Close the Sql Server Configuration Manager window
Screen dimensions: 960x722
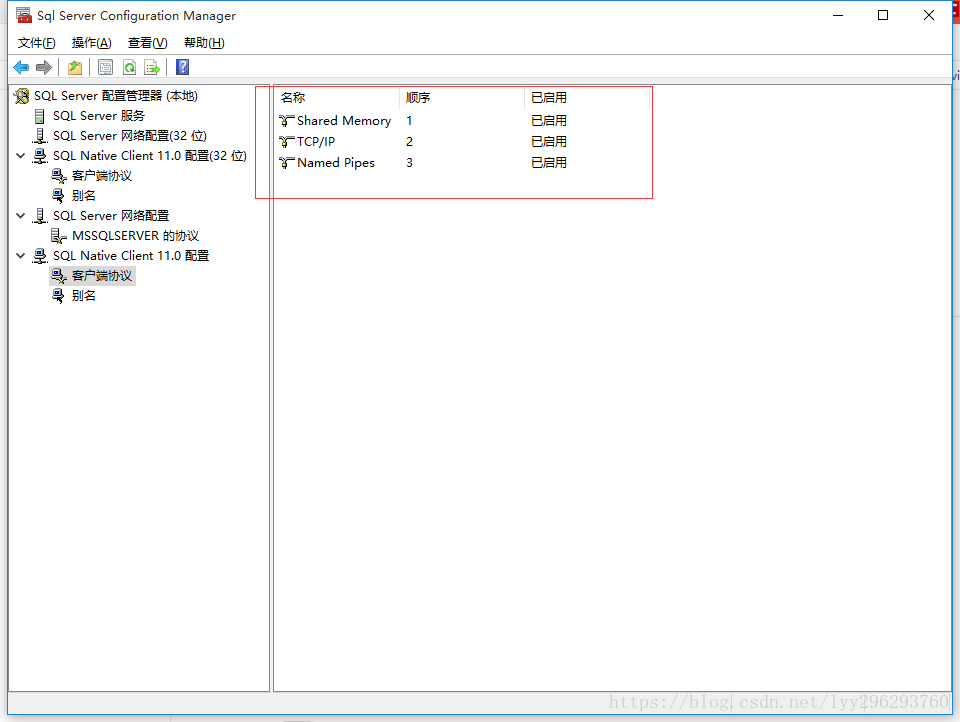[929, 15]
